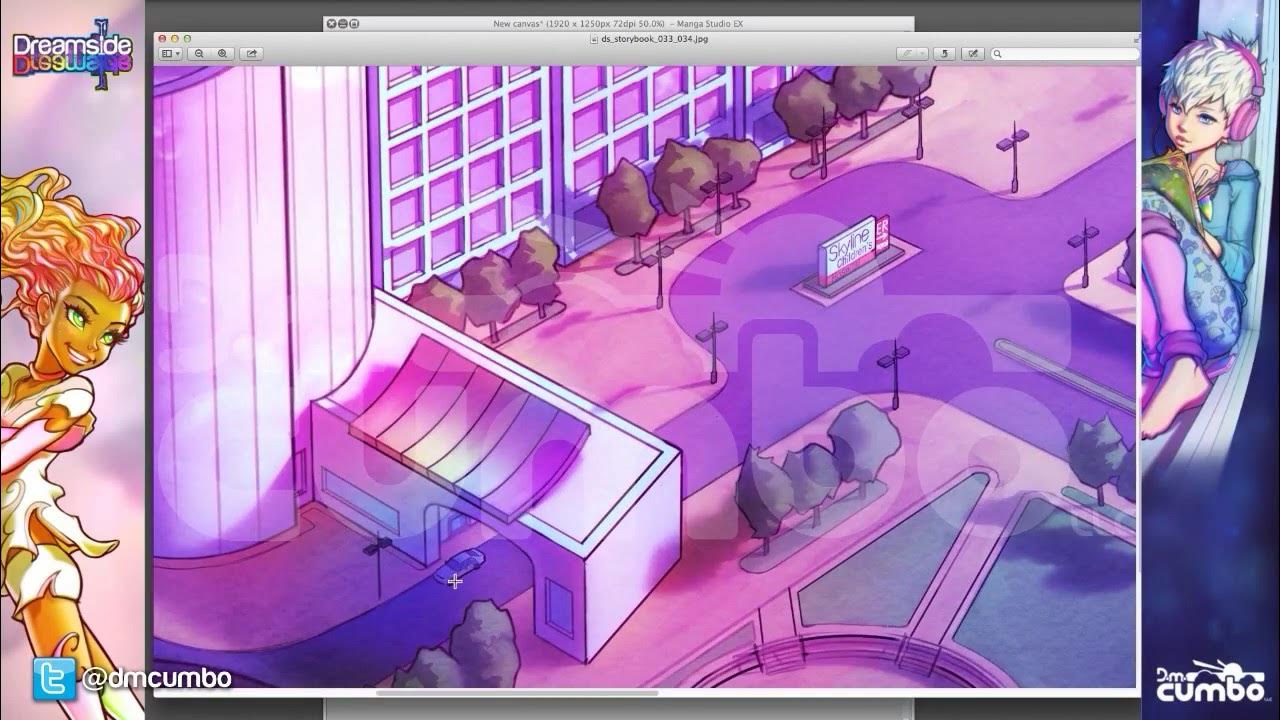Show the edit markup toolbar
1280x720 pixels.
pos(972,53)
